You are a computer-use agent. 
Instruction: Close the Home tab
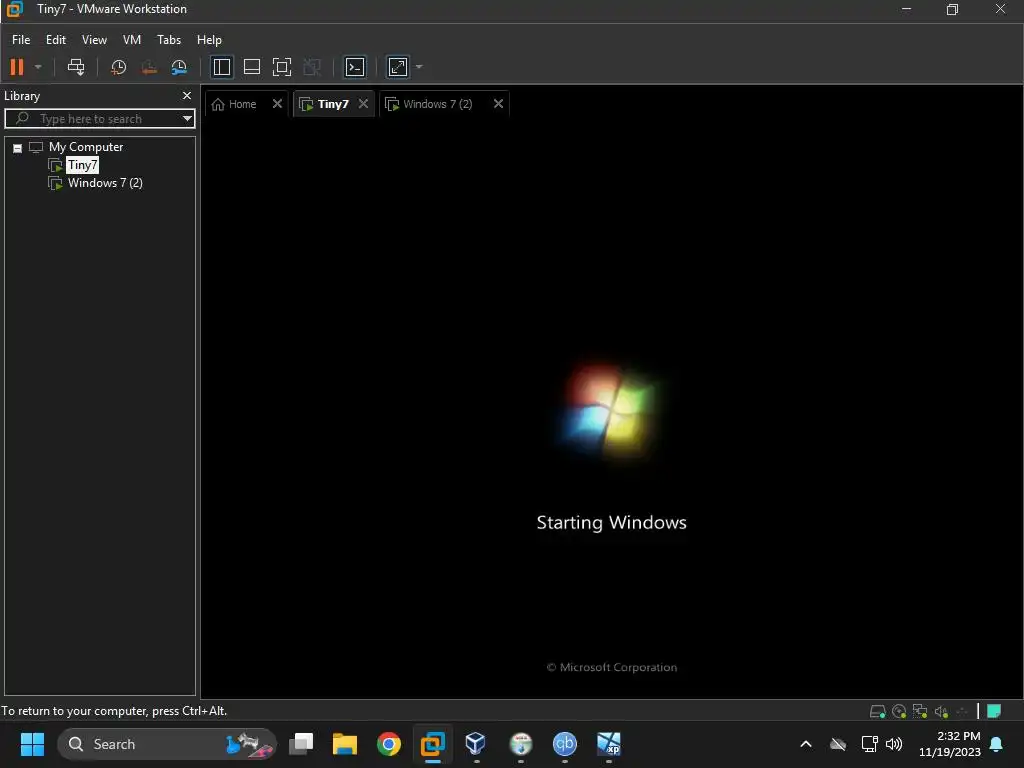tap(277, 104)
